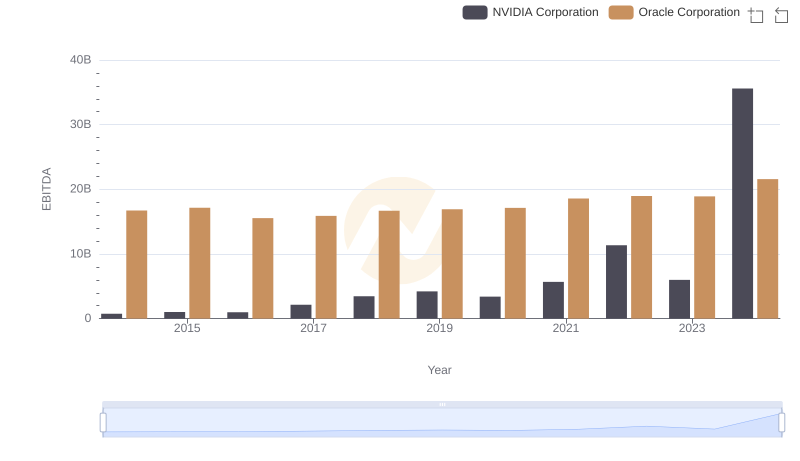Screen dimensions: 800x461
Task: Select NVIDIA's bar for 2022
Action: 616,282
